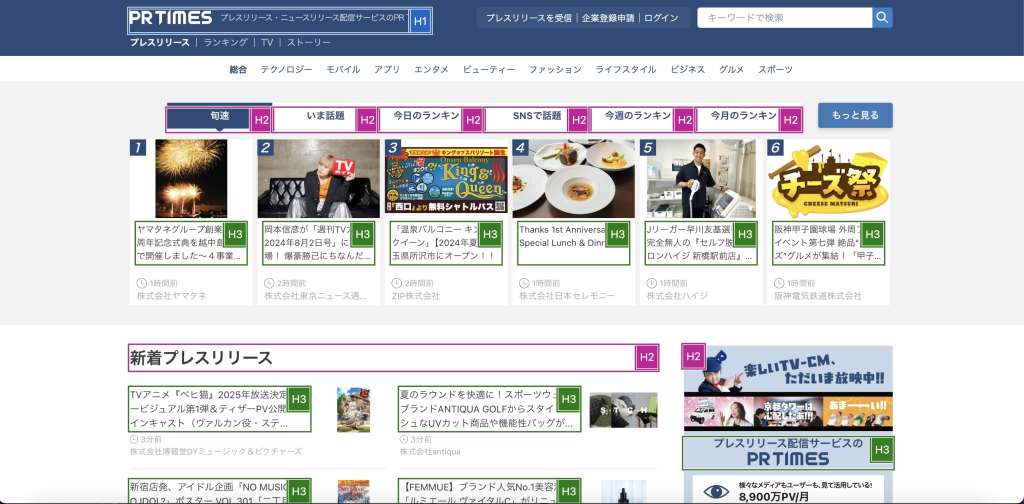The width and height of the screenshot is (1024, 504).
Task: Focus the キーワードで検索 search field
Action: click(x=784, y=18)
